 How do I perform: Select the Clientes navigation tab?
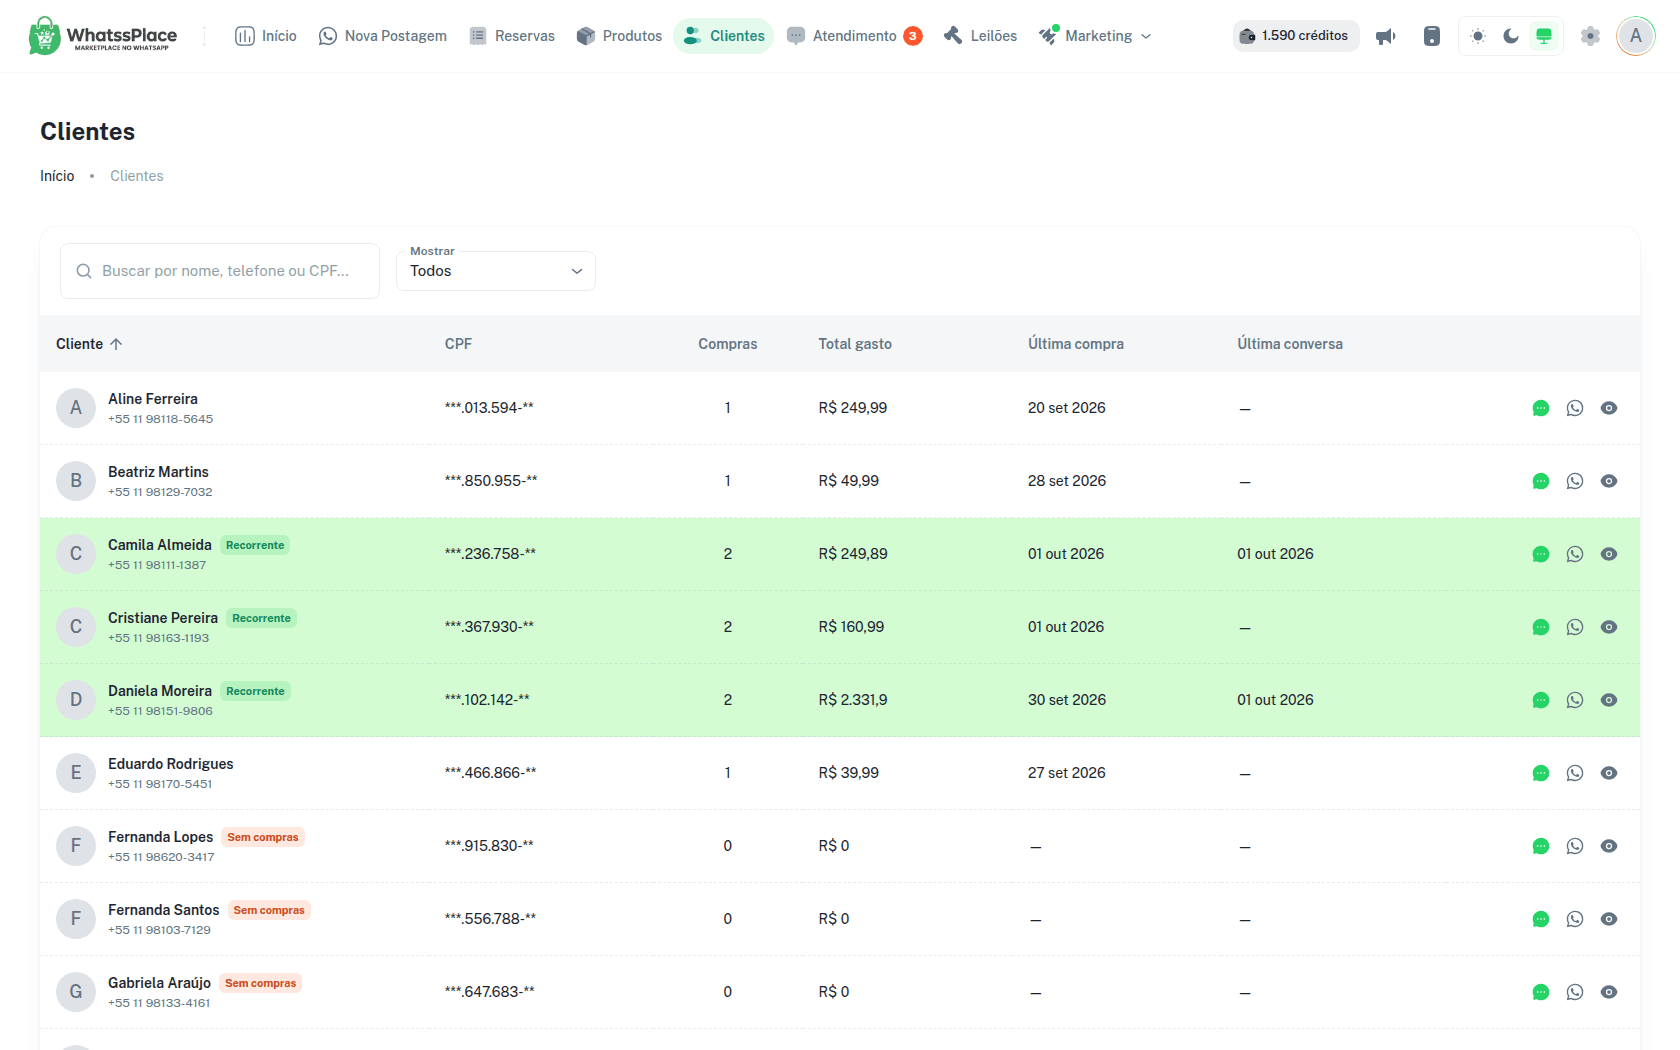724,36
